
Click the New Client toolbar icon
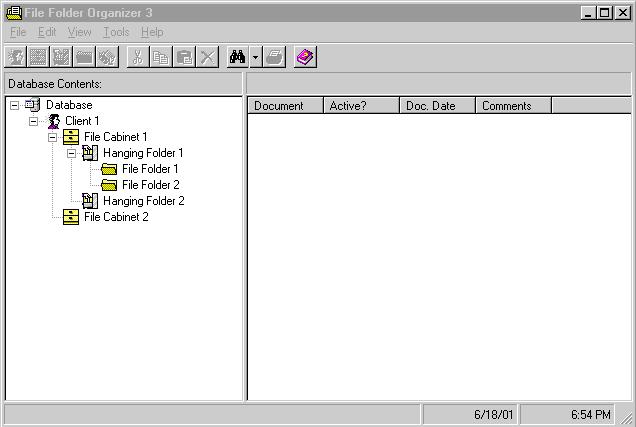click(15, 57)
